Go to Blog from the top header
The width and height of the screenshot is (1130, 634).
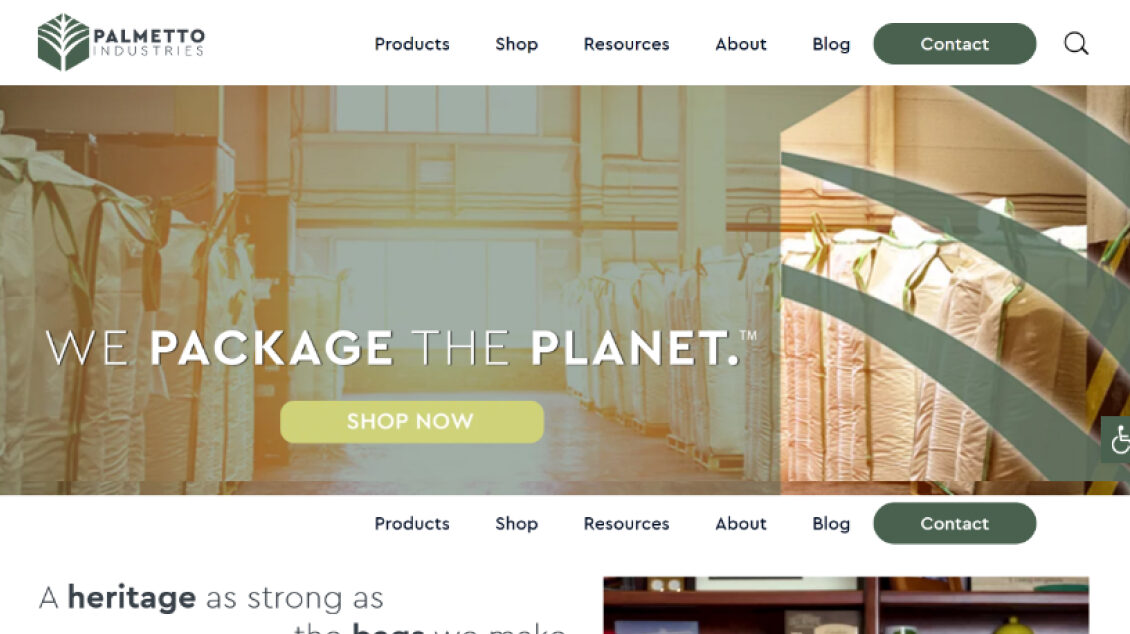click(831, 44)
